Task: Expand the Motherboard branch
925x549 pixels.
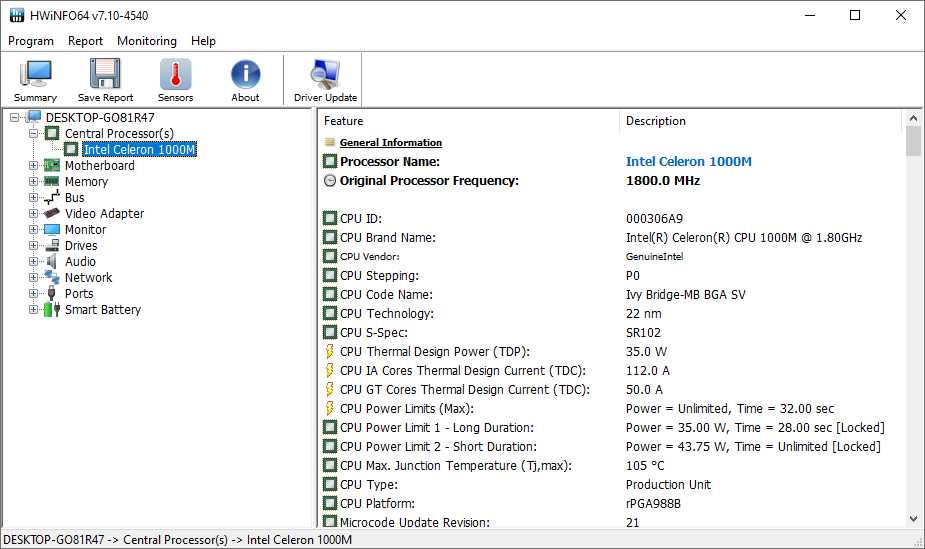Action: [33, 165]
